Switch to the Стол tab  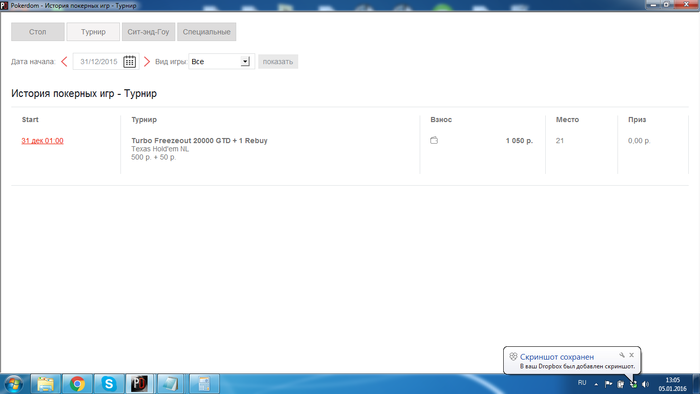[x=38, y=32]
